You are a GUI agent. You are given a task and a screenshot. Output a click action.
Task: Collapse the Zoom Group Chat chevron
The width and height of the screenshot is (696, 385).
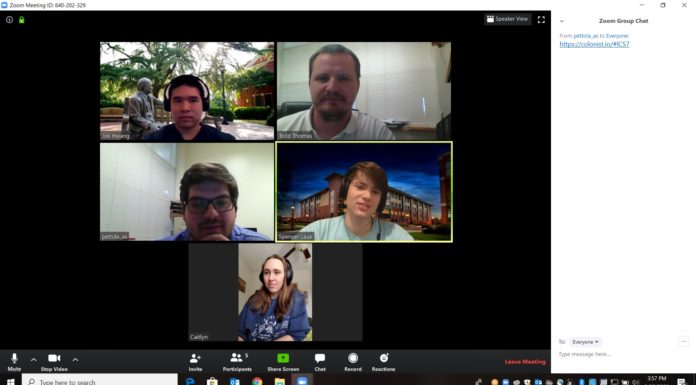pos(562,21)
